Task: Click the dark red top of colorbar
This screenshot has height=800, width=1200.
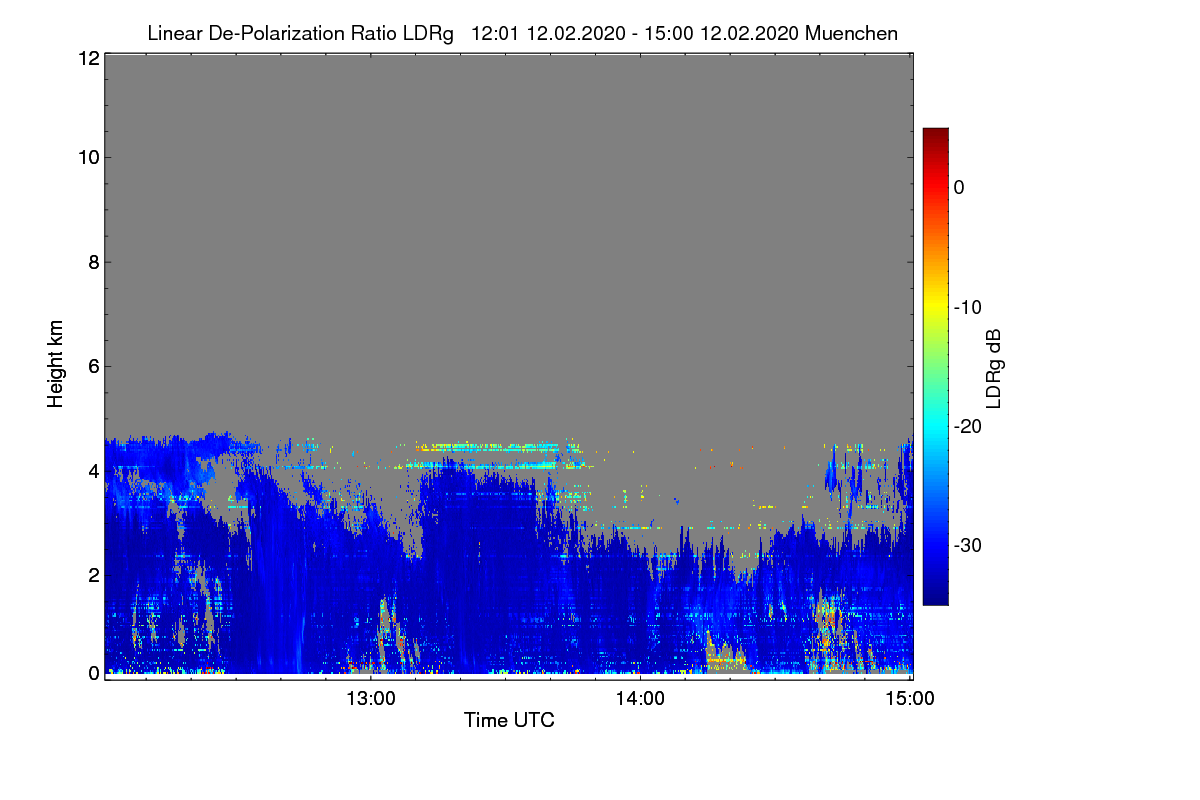Action: tap(935, 135)
